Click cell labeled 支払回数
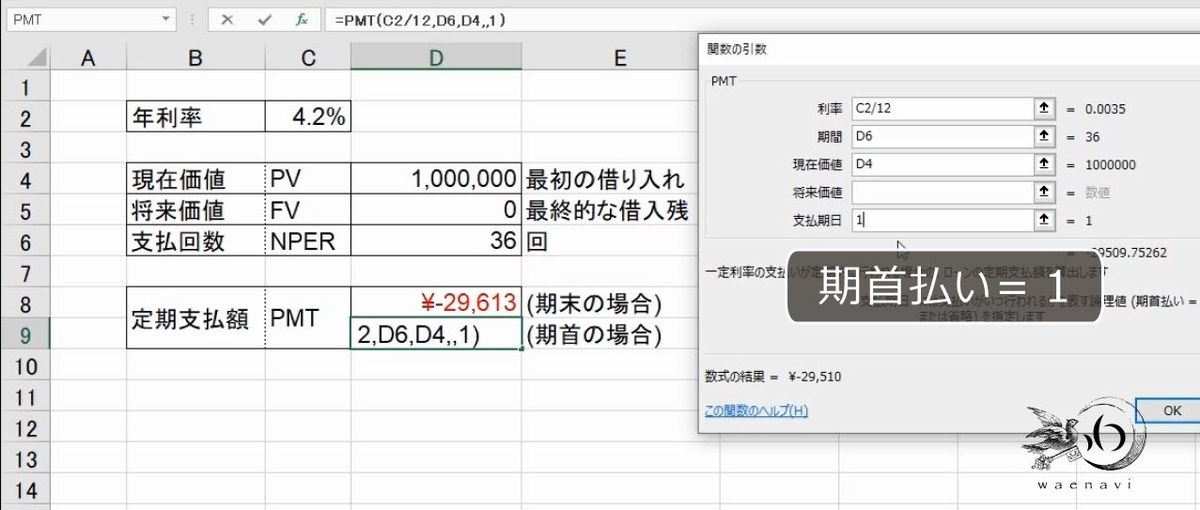 click(196, 242)
